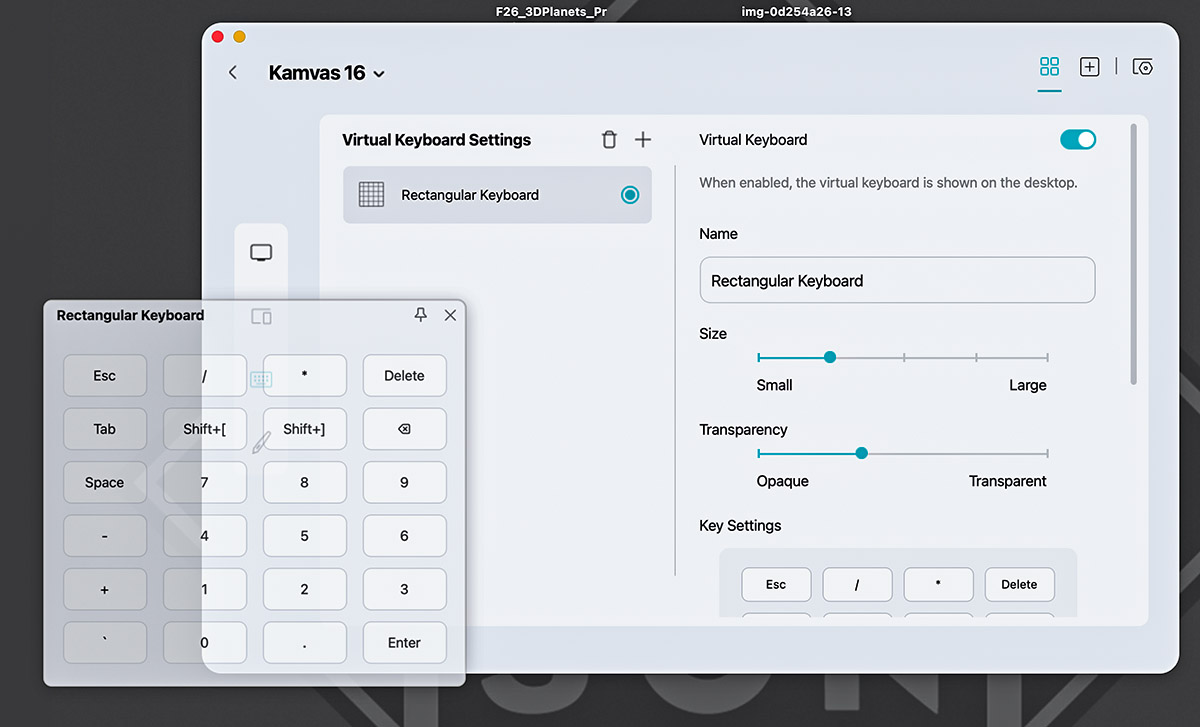The height and width of the screenshot is (727, 1200).
Task: Select the Rectangular Keyboard radio button
Action: 630,195
